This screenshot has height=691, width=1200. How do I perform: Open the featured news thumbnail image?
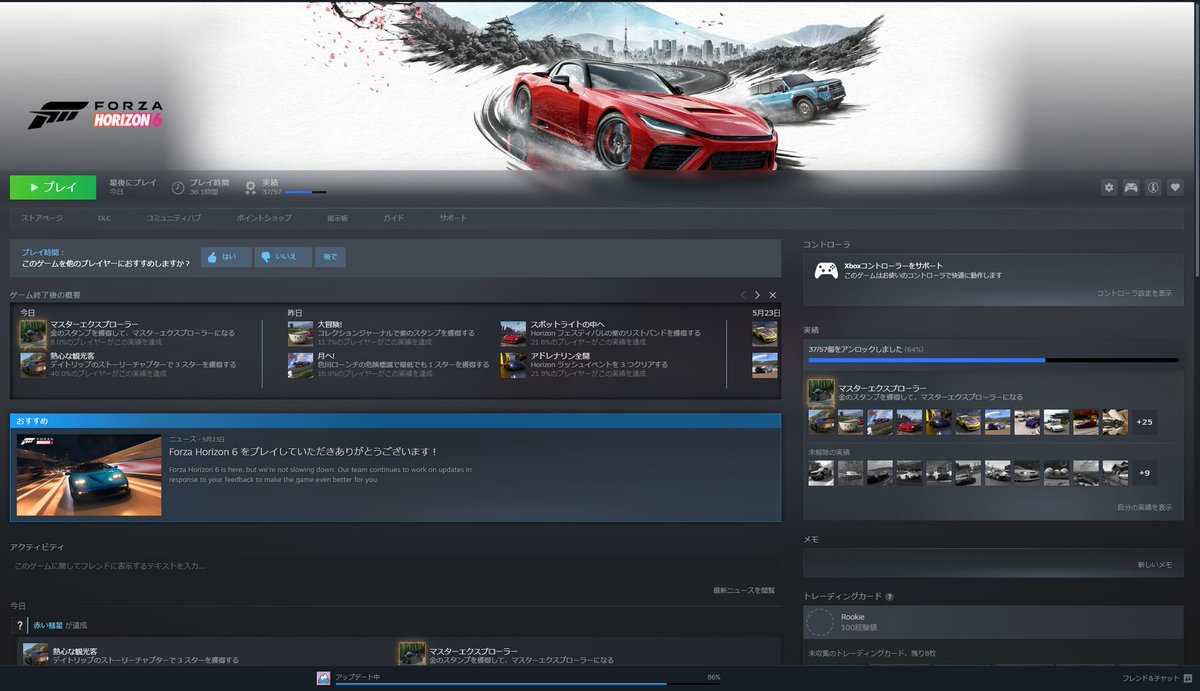(x=89, y=475)
